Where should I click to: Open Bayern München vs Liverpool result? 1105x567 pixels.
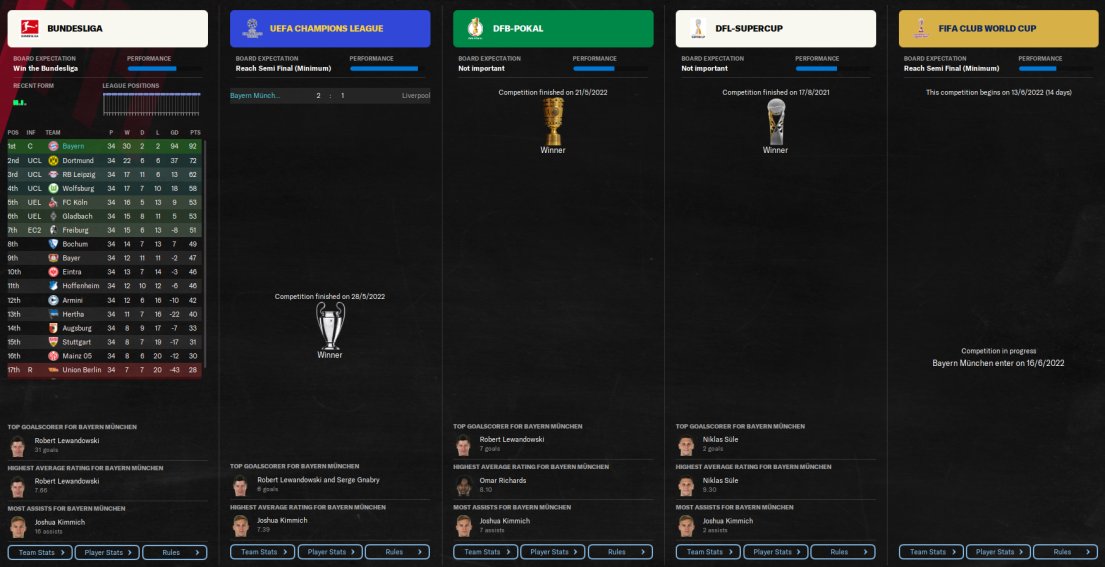(330, 95)
